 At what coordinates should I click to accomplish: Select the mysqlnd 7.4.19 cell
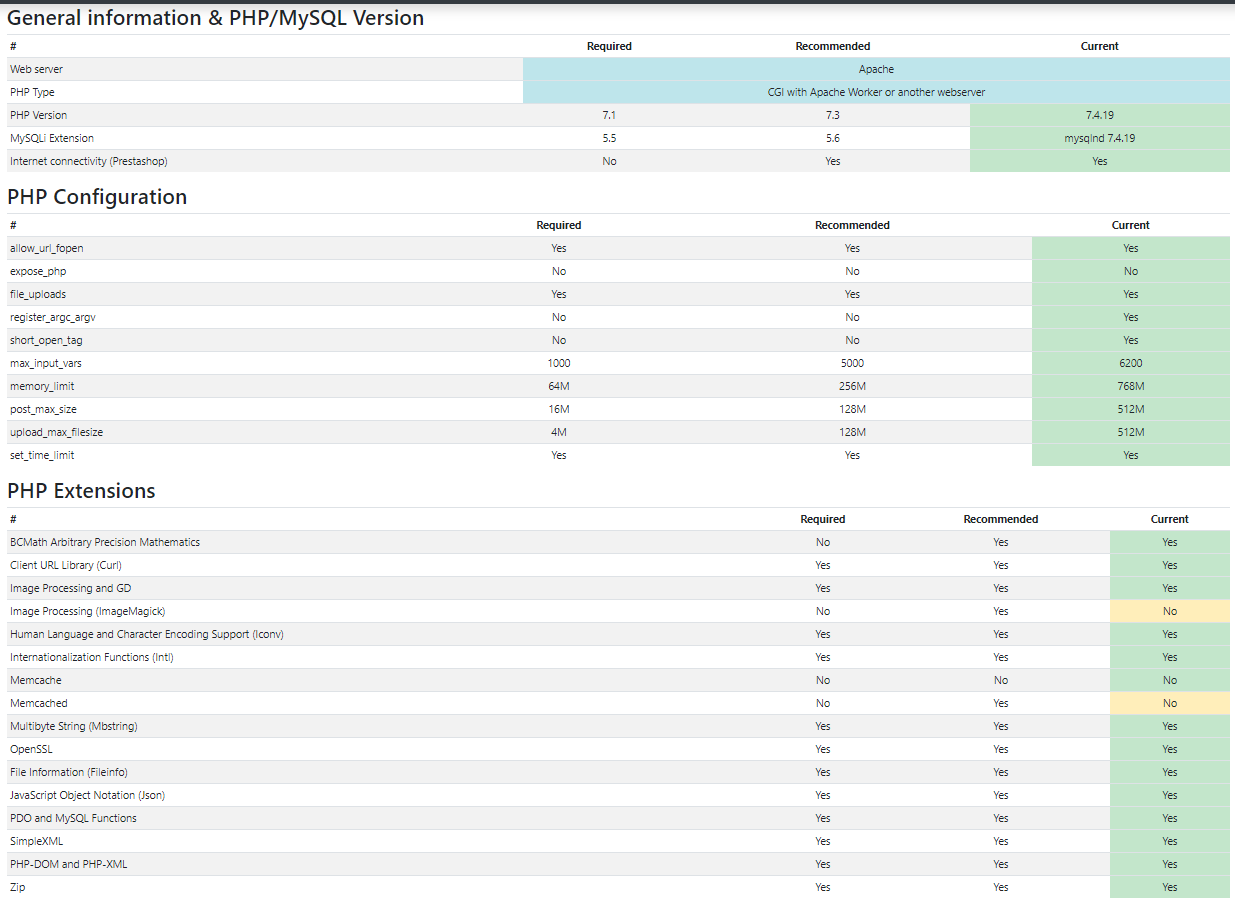1099,138
